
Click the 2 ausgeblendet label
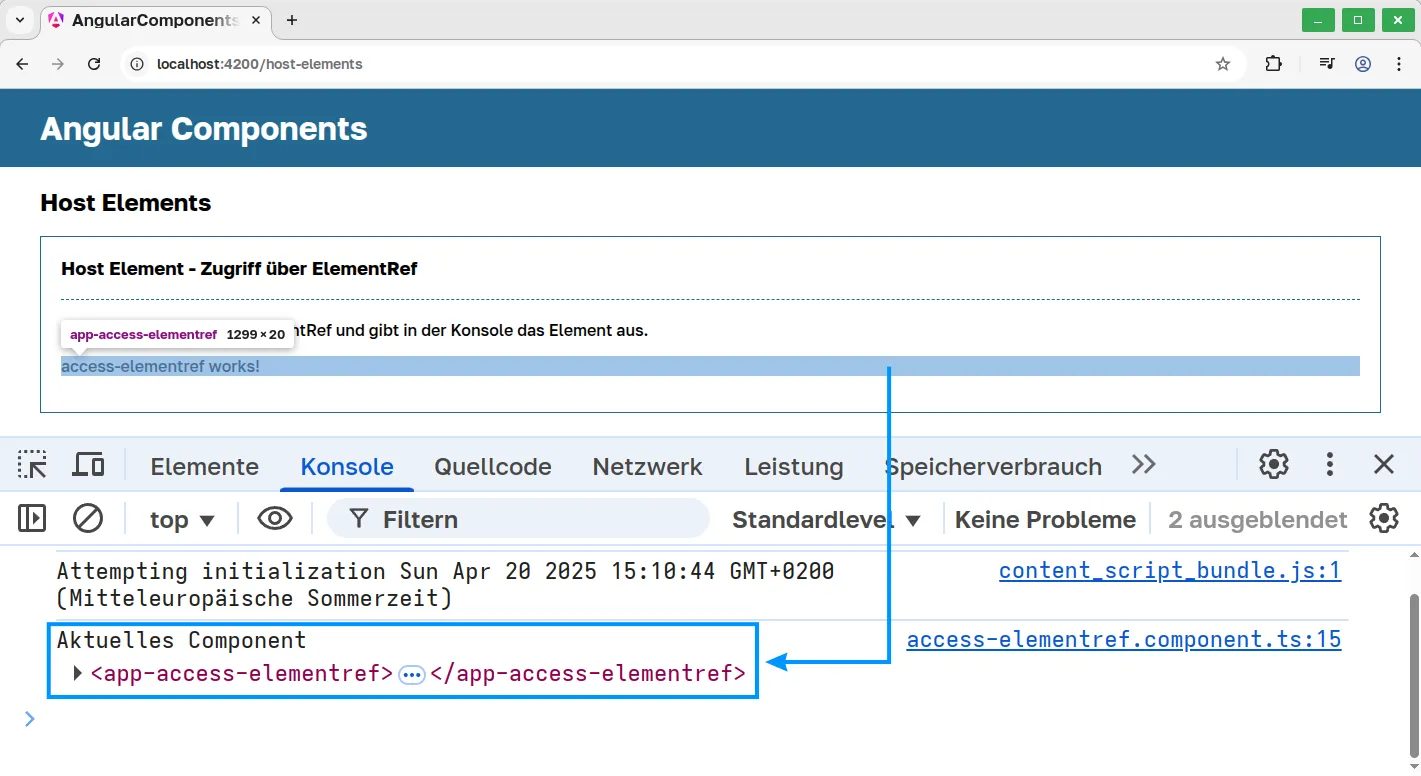click(x=1258, y=520)
